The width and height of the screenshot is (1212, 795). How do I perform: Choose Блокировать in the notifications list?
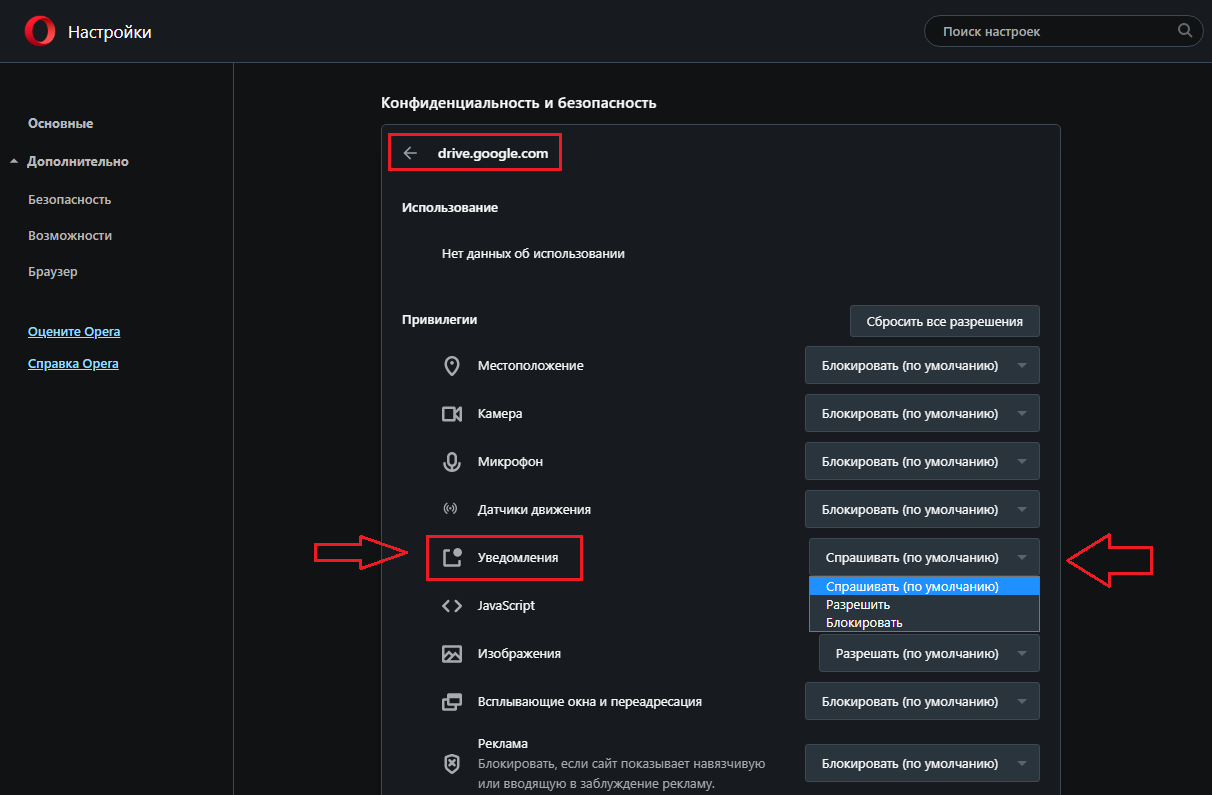(x=924, y=623)
